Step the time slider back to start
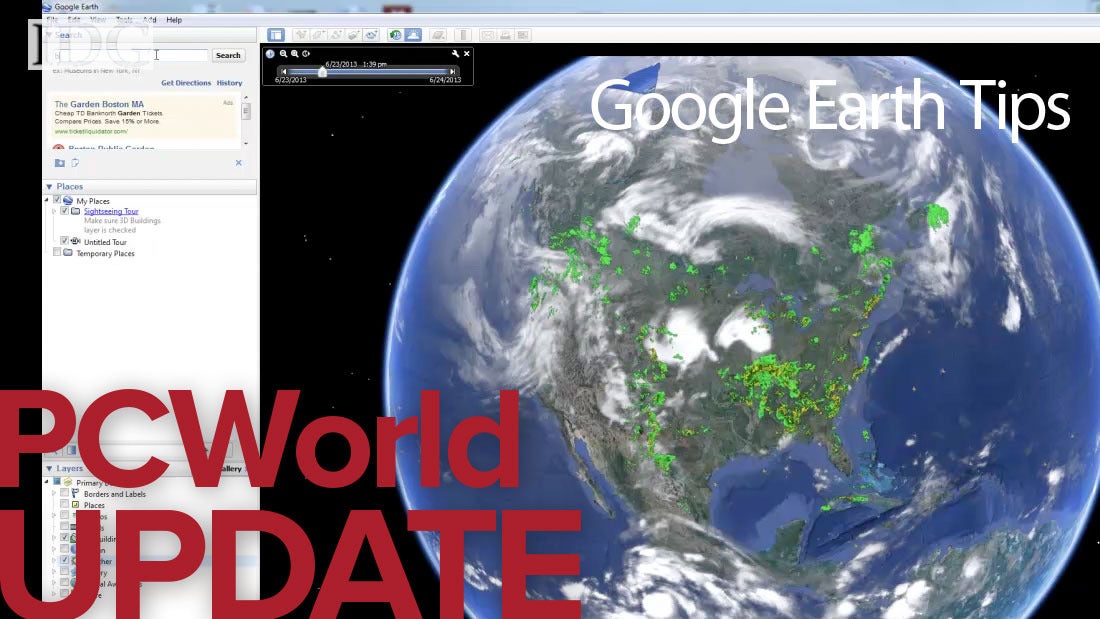This screenshot has width=1100, height=619. 283,72
